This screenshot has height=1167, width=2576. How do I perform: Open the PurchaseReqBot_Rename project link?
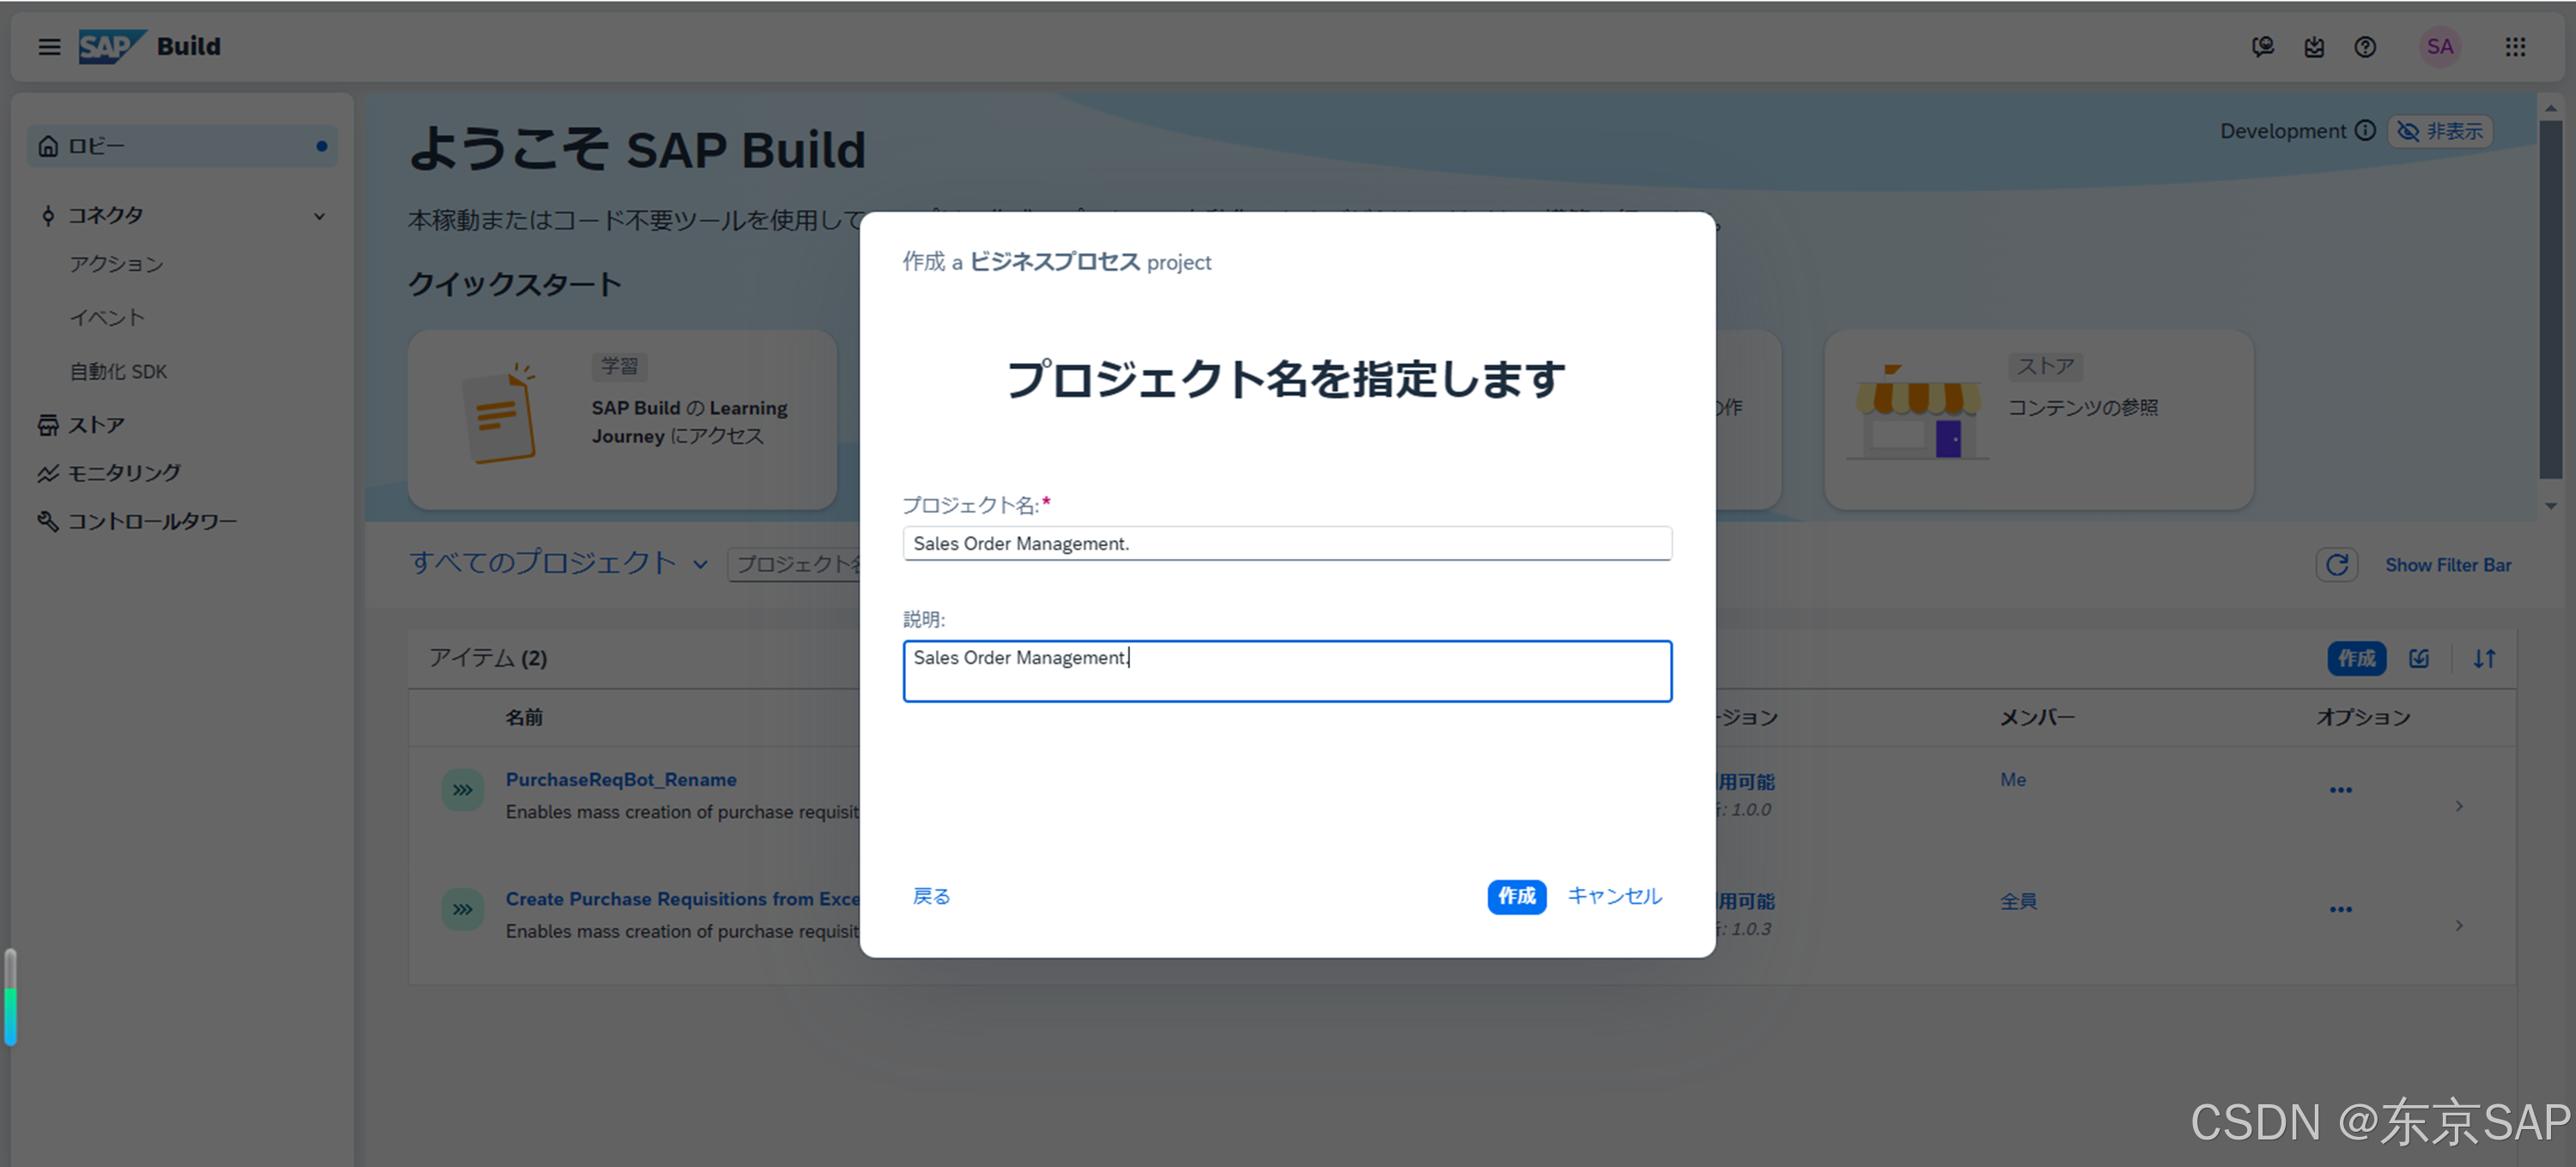pyautogui.click(x=621, y=779)
